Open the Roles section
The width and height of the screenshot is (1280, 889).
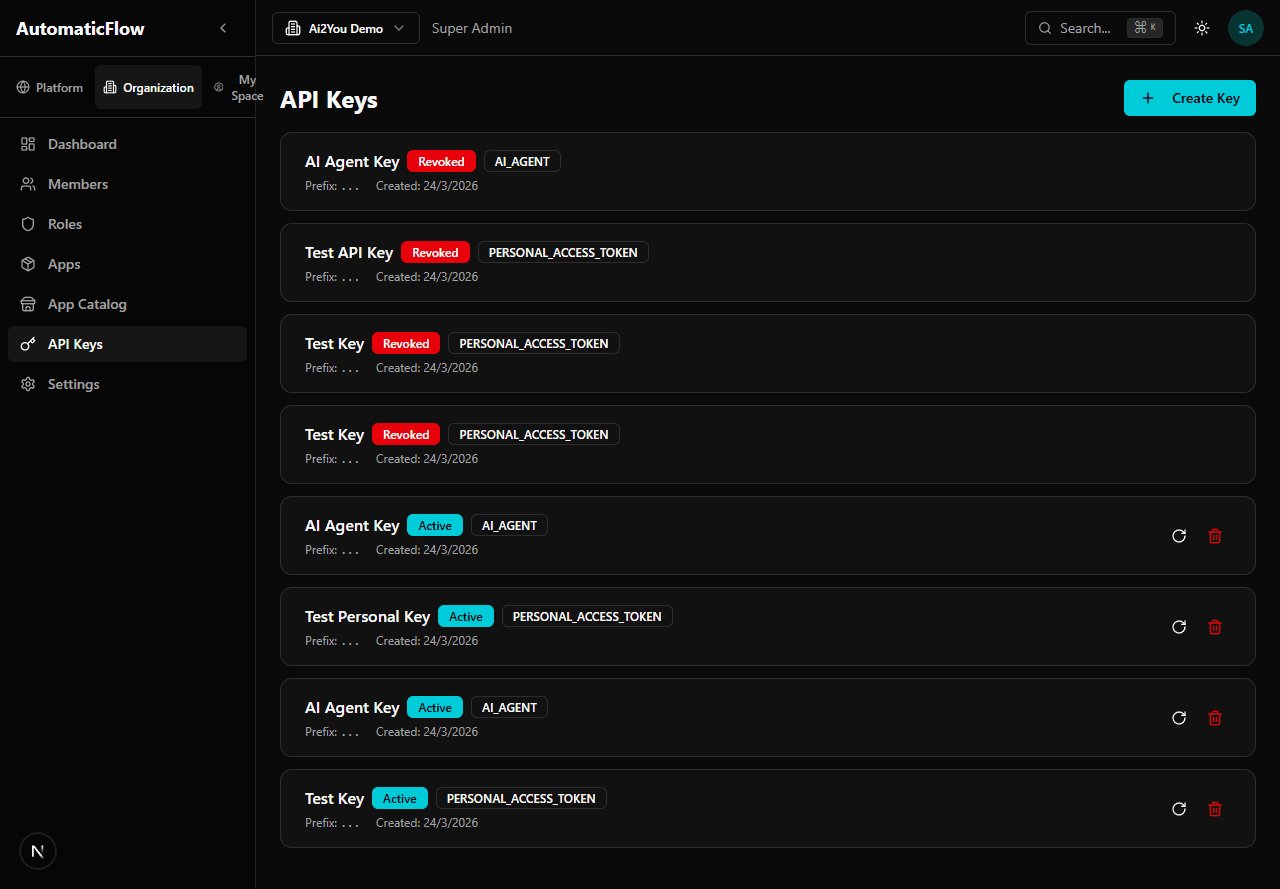coord(66,224)
